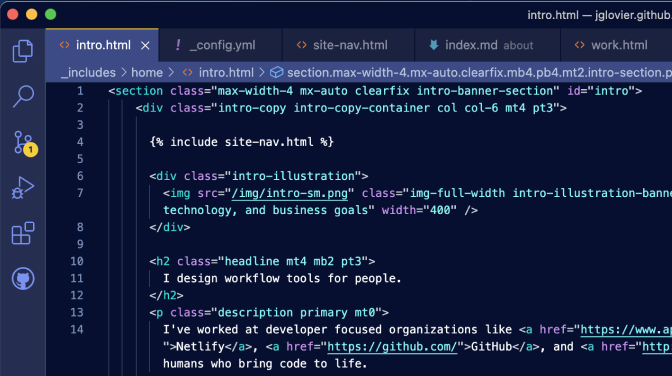Switch to the _config.yml tab
This screenshot has height=376, width=672.
pos(220,45)
